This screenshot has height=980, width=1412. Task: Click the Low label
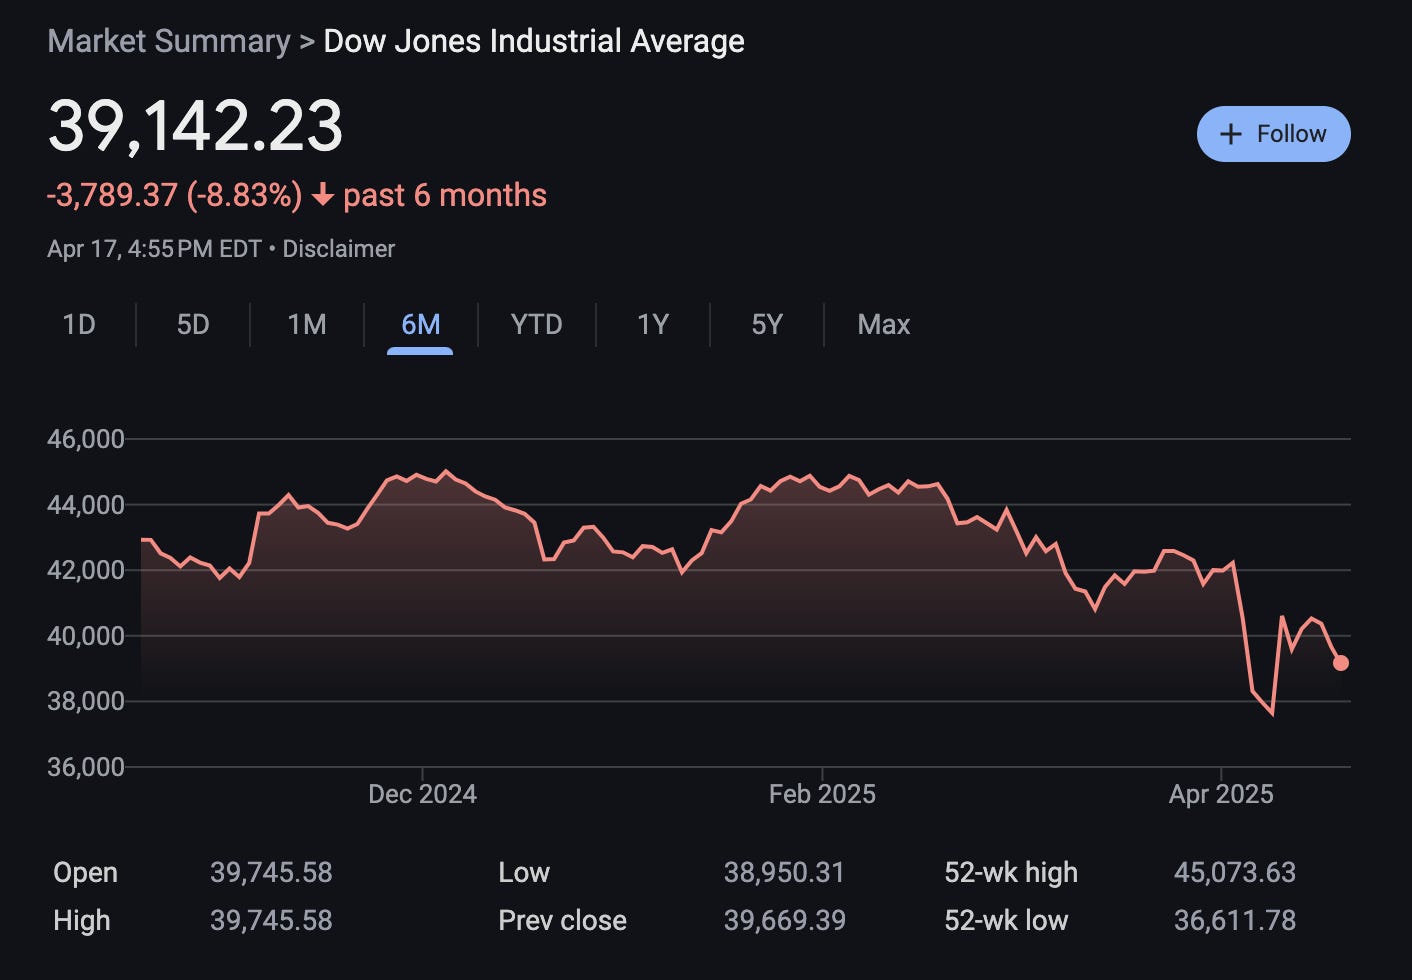tap(524, 873)
